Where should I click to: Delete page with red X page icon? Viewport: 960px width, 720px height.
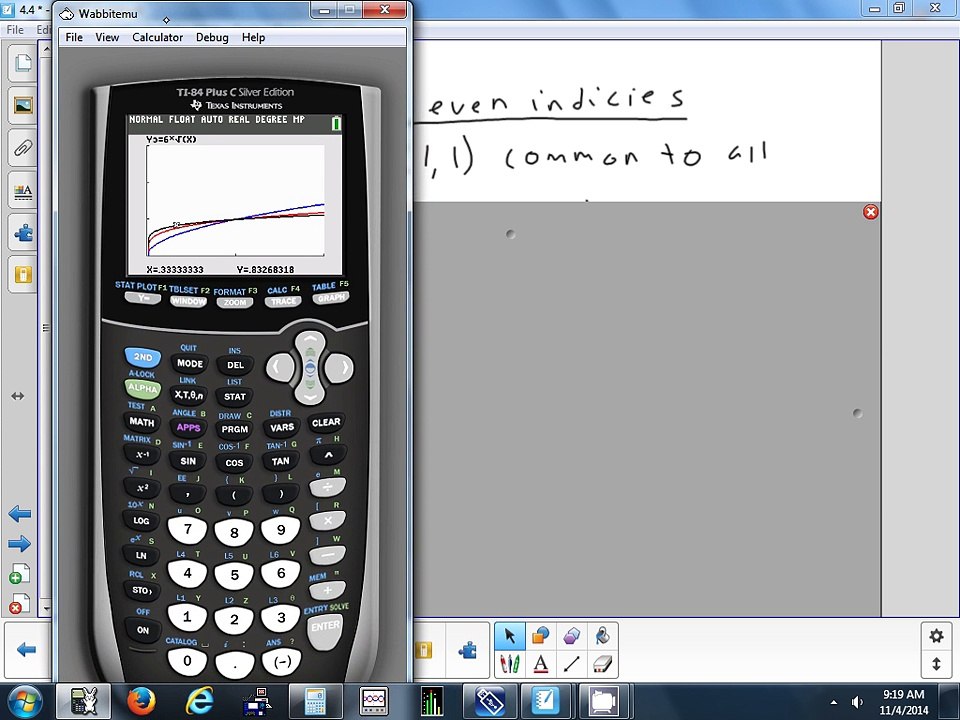coord(20,604)
